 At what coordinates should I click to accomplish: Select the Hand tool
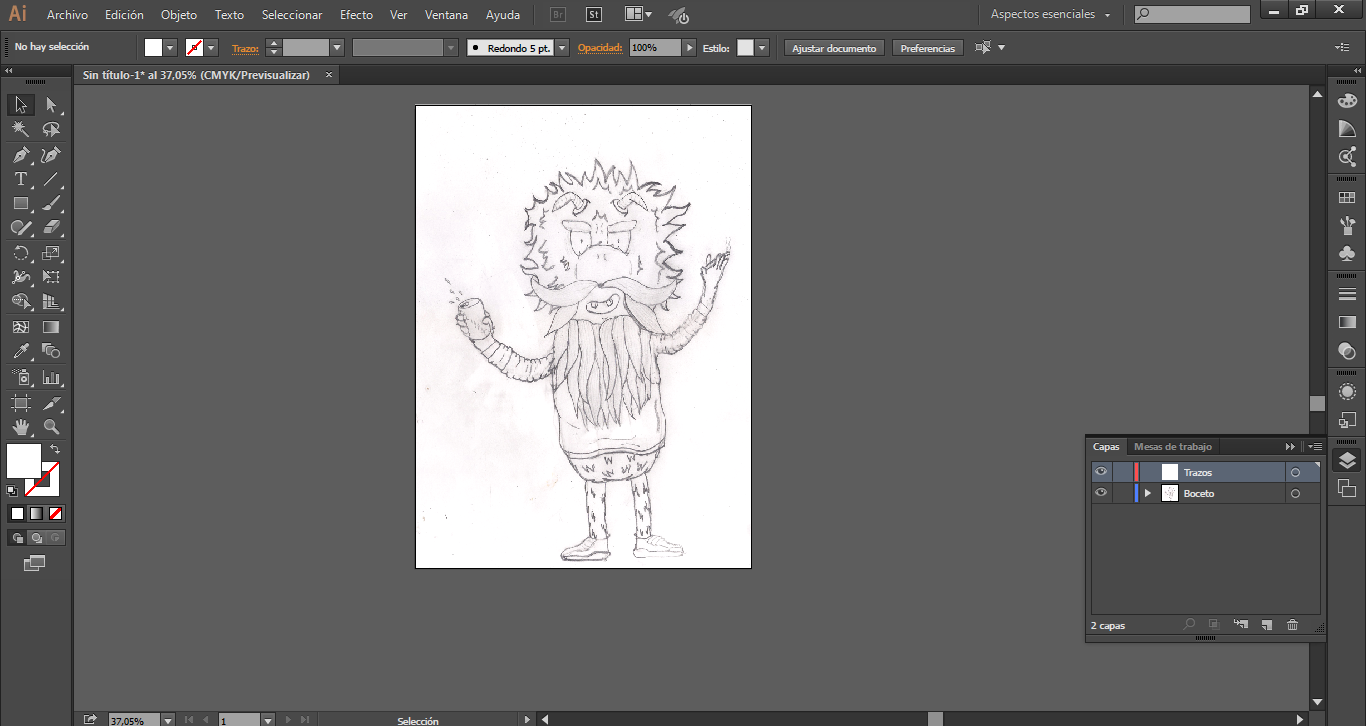(x=20, y=427)
